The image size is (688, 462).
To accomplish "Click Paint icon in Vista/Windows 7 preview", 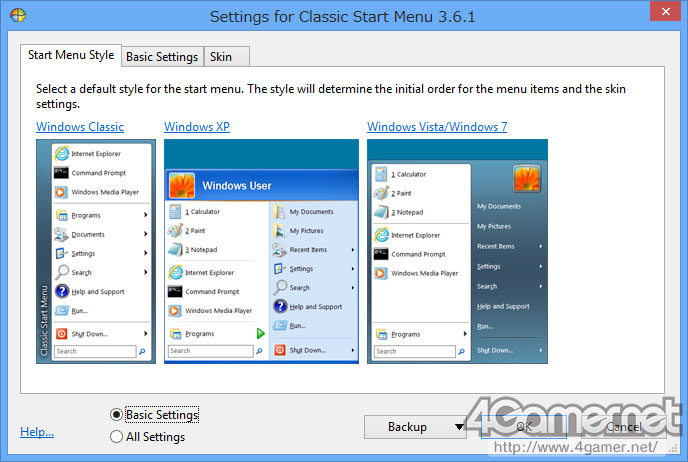I will click(x=381, y=193).
